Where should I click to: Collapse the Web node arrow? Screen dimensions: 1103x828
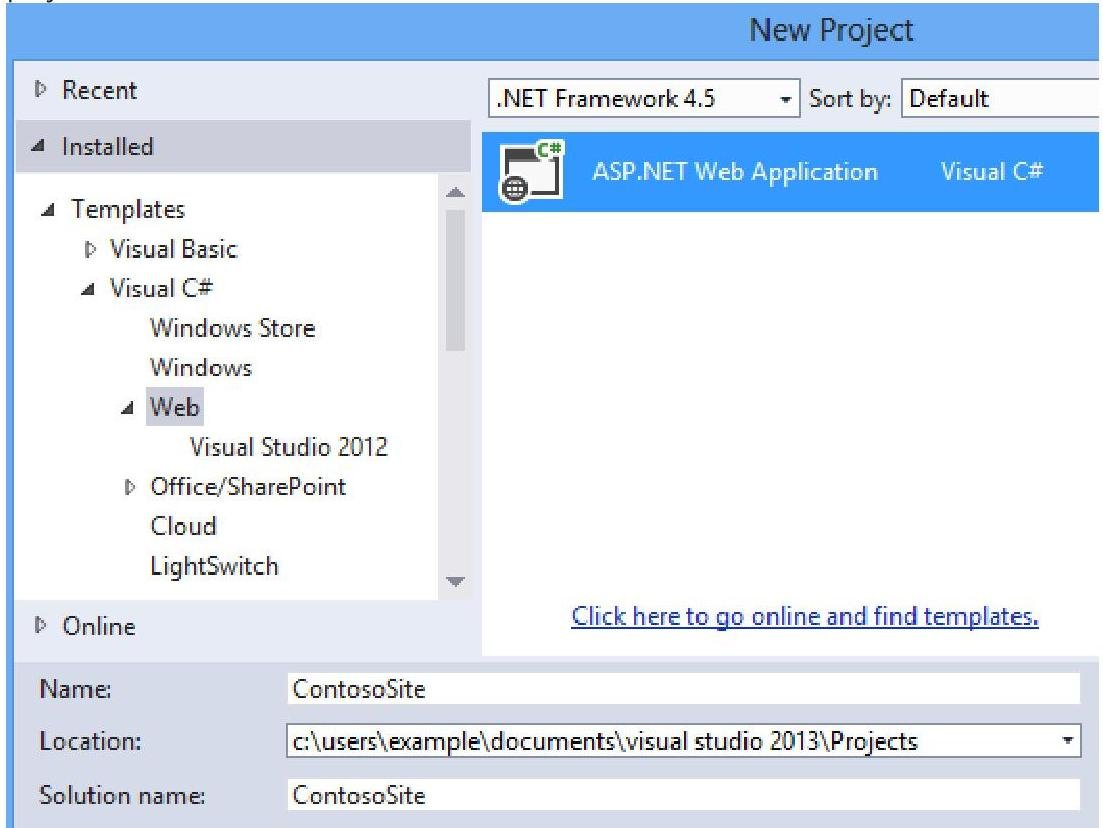coord(129,408)
